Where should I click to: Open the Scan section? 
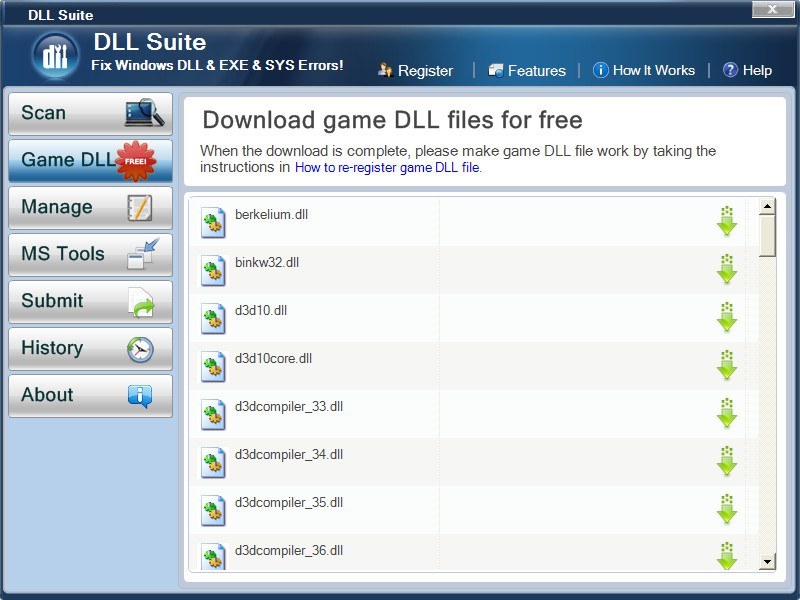[x=90, y=114]
